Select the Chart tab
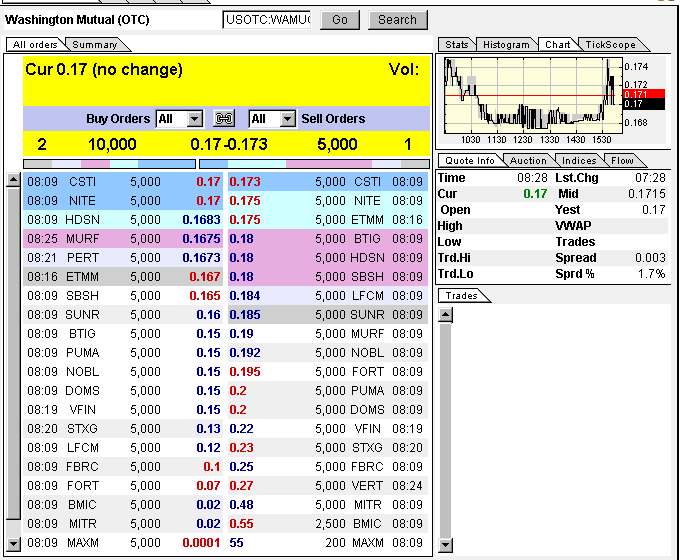The height and width of the screenshot is (560, 682). pyautogui.click(x=558, y=45)
